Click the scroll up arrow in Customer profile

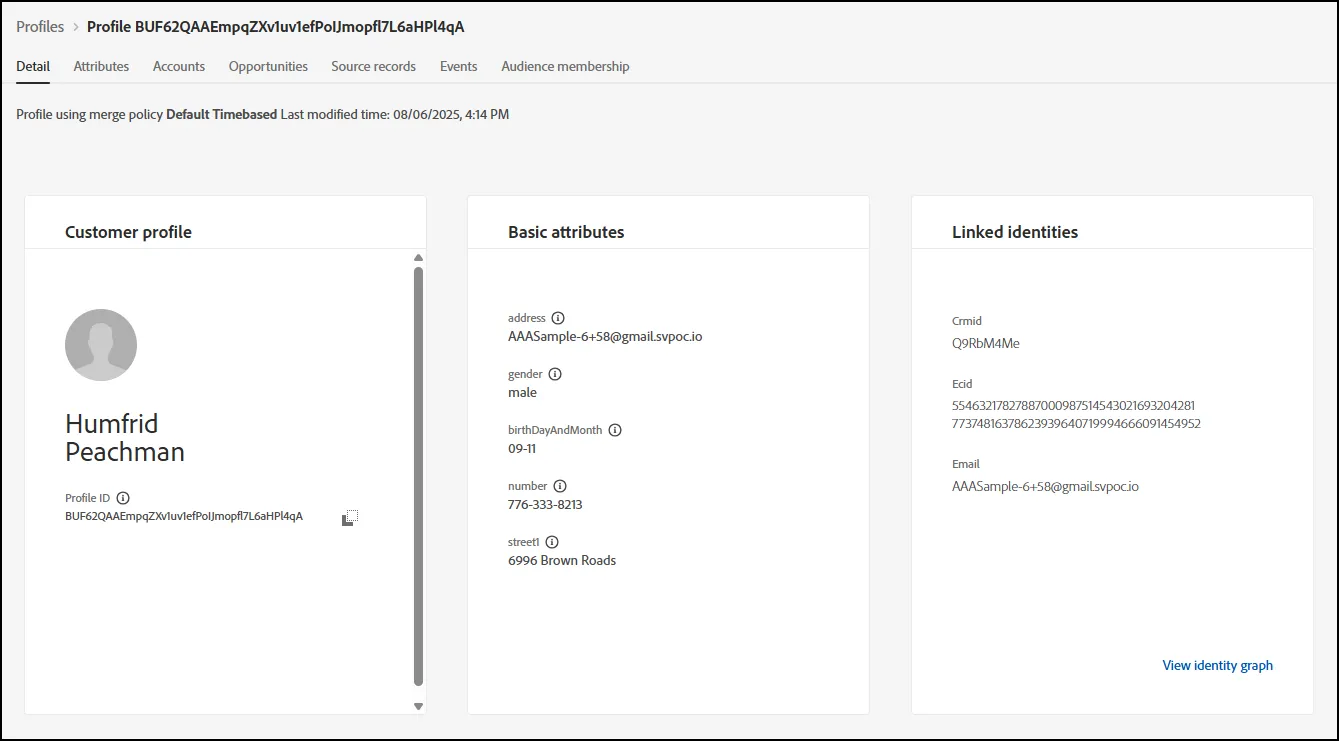pyautogui.click(x=418, y=258)
